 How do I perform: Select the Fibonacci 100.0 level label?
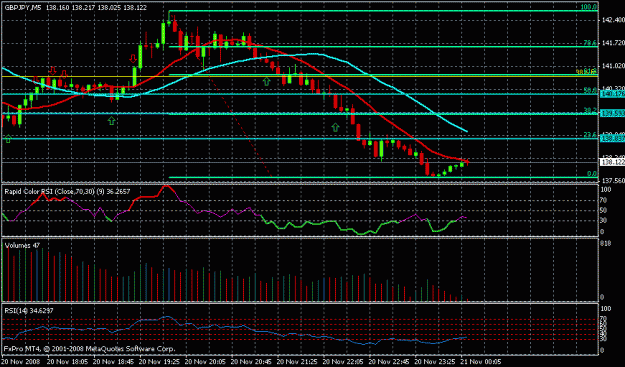tap(588, 7)
